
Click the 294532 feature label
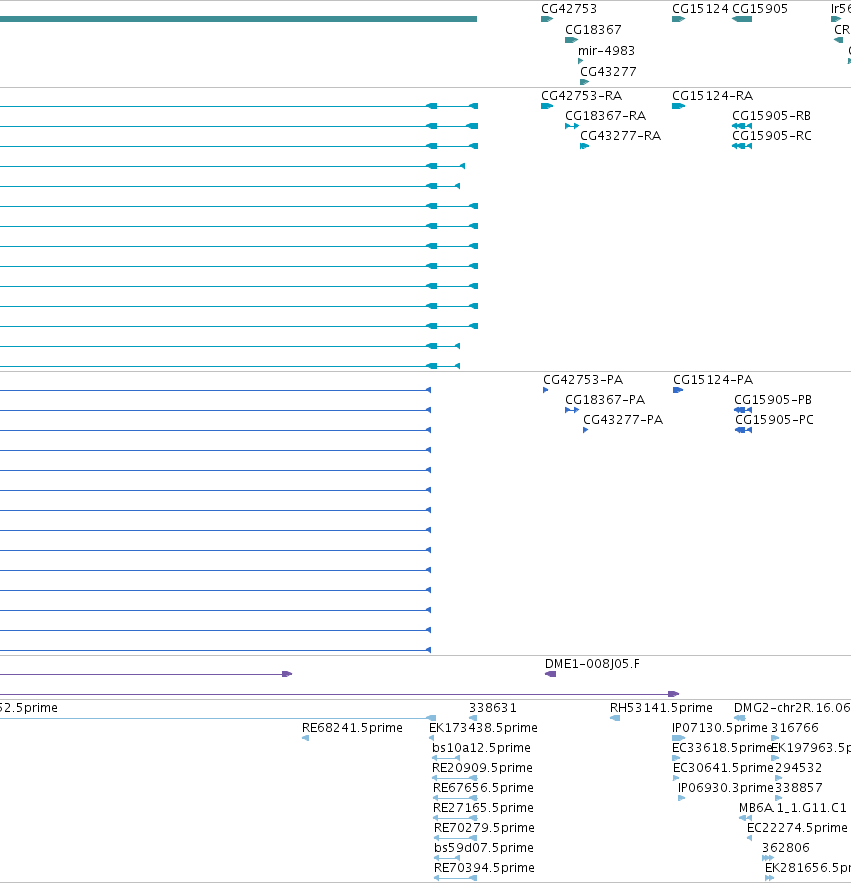[x=799, y=768]
